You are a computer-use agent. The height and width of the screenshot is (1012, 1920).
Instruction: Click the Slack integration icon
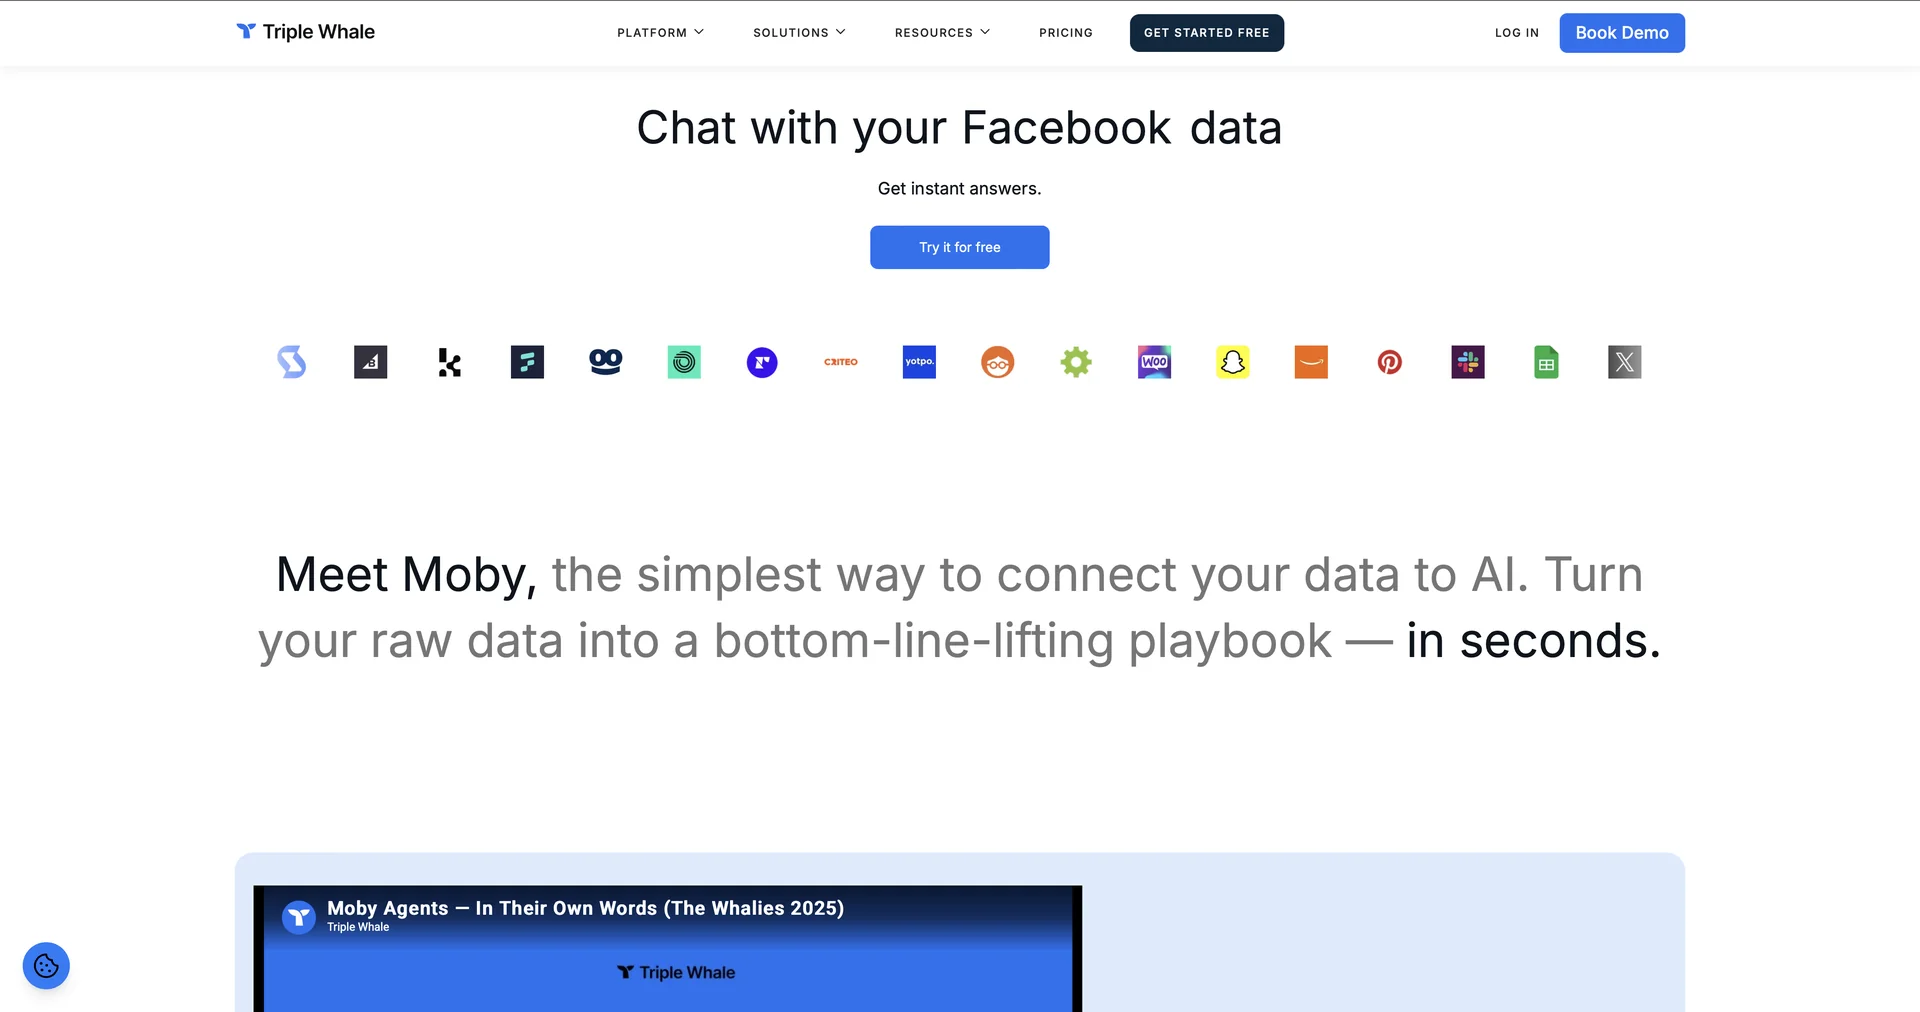(1468, 362)
